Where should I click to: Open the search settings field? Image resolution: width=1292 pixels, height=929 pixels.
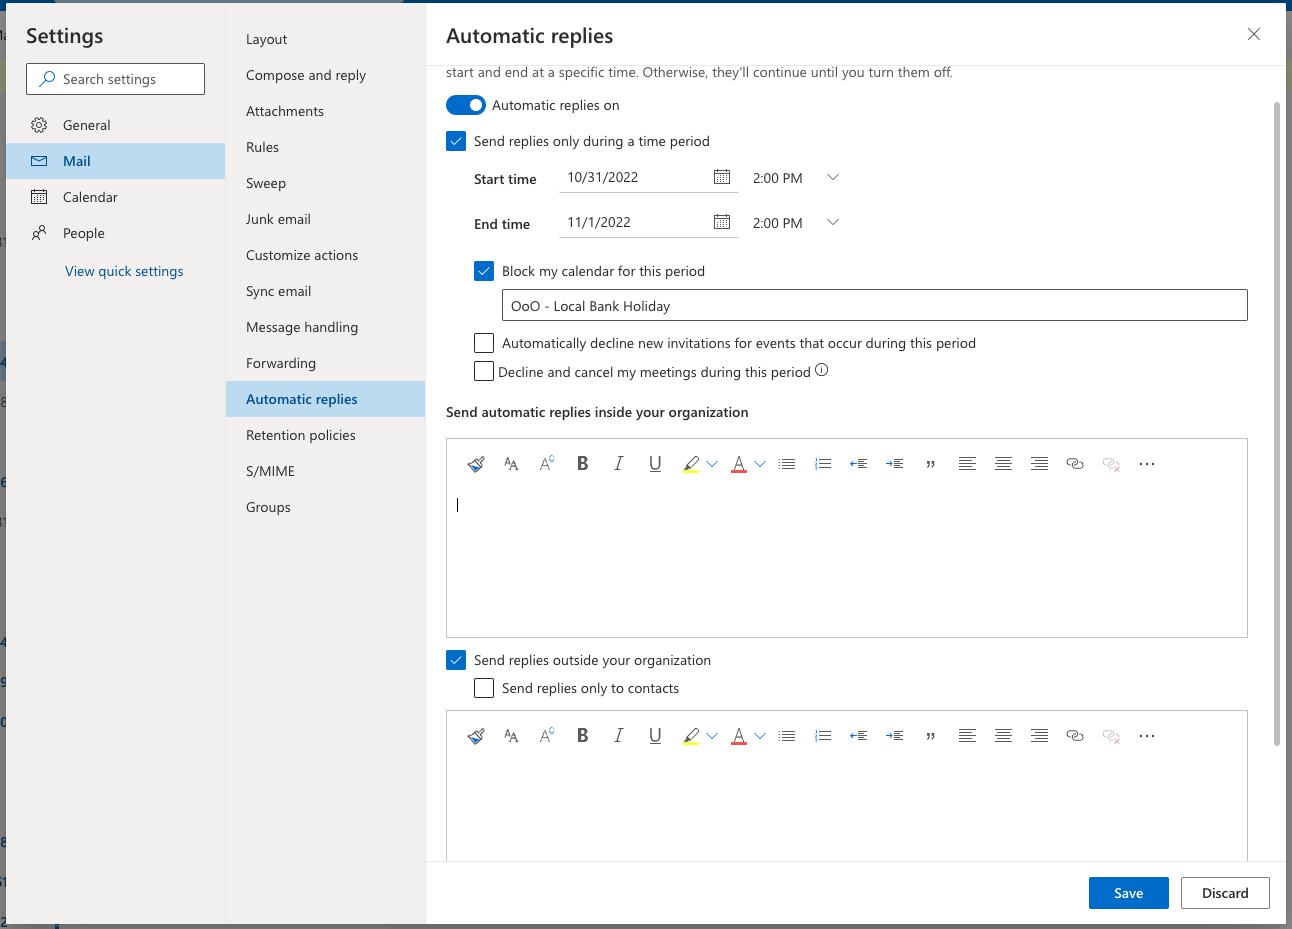click(x=115, y=78)
